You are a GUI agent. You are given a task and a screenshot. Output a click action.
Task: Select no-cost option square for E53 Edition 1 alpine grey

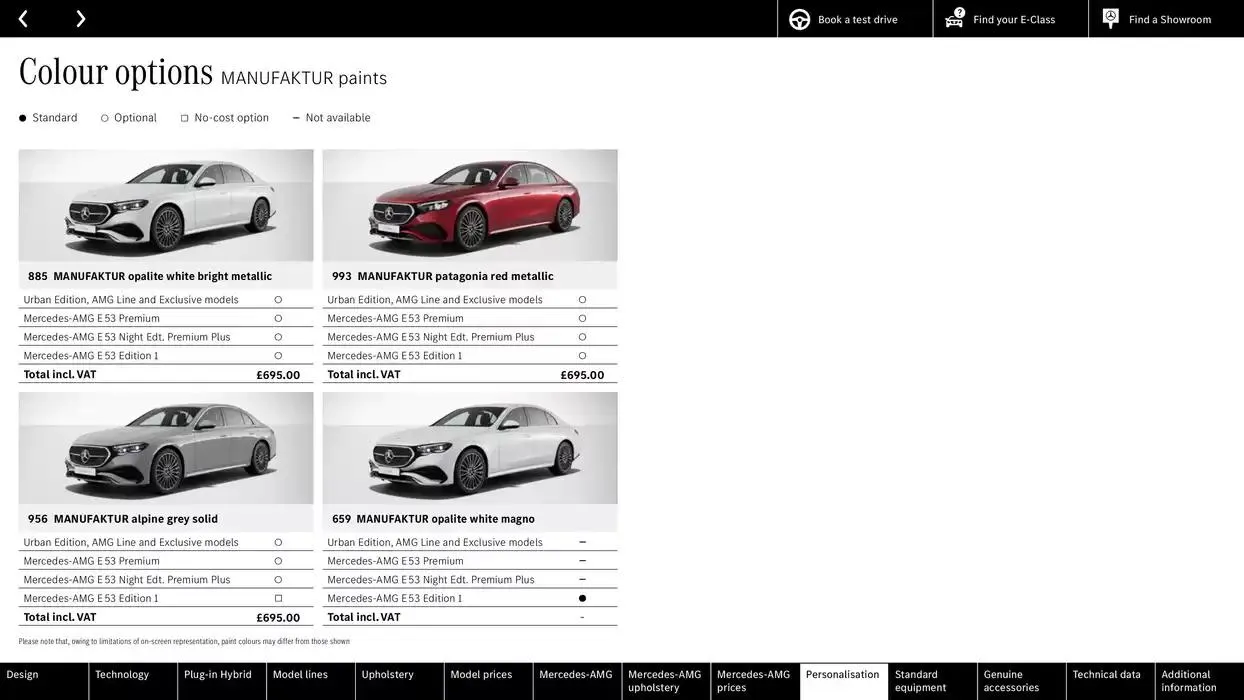[277, 596]
